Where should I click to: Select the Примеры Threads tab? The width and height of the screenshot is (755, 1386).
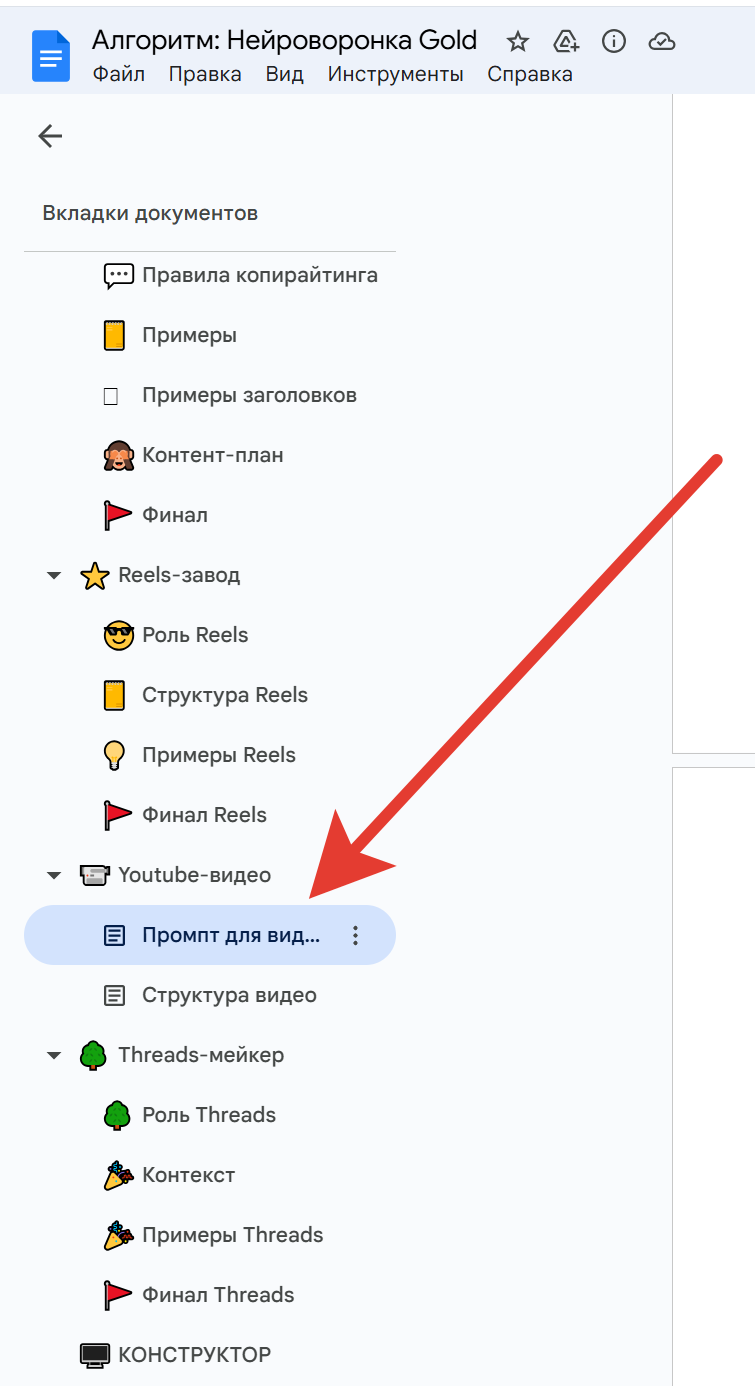pyautogui.click(x=210, y=1235)
